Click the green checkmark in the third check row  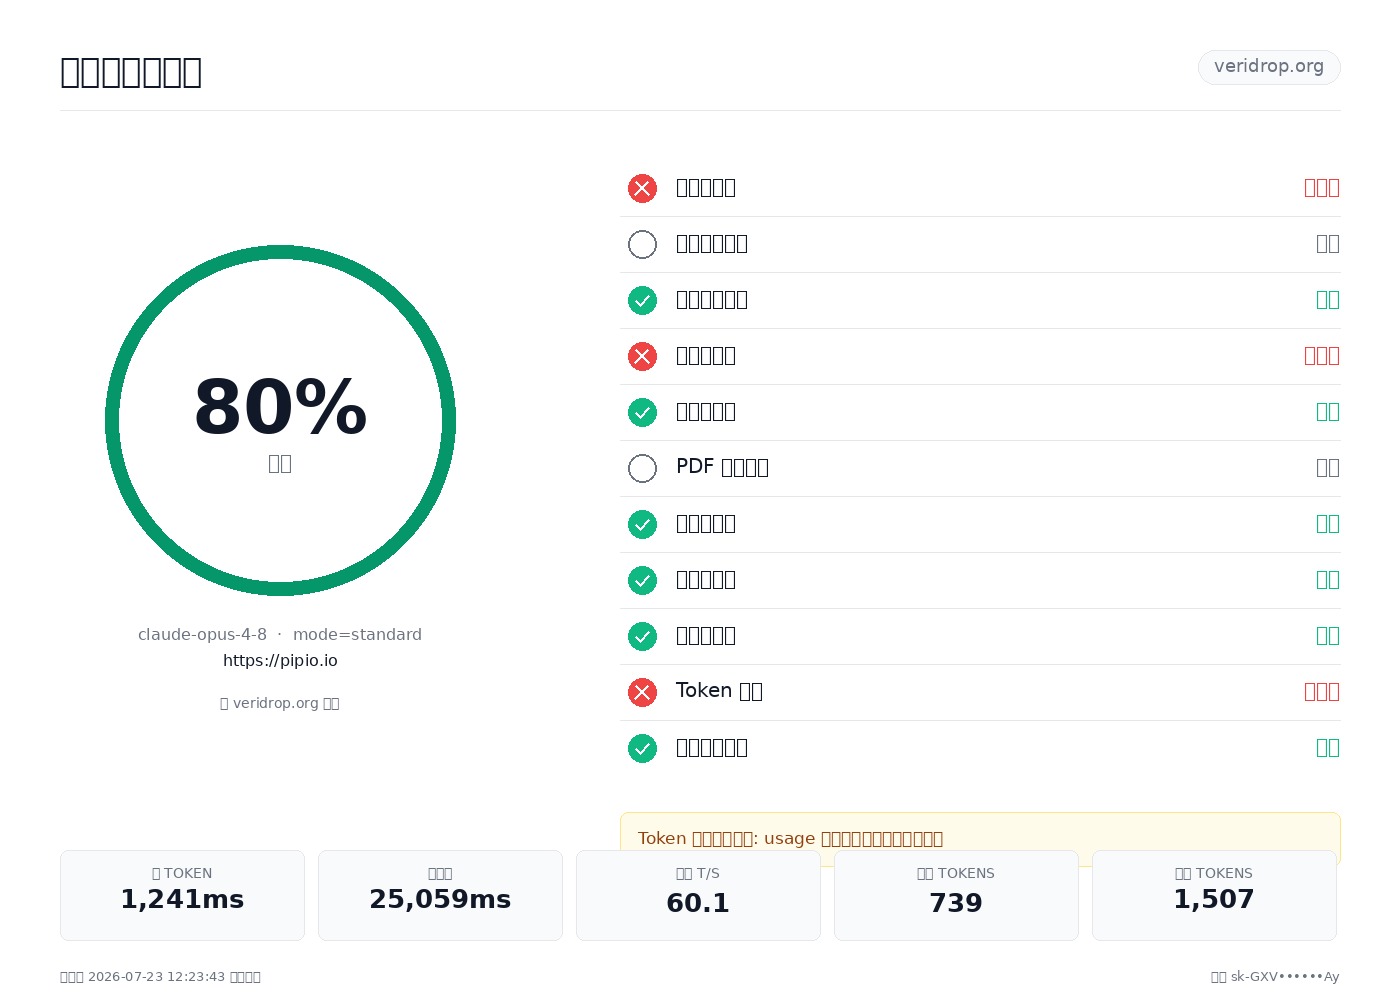tap(642, 300)
